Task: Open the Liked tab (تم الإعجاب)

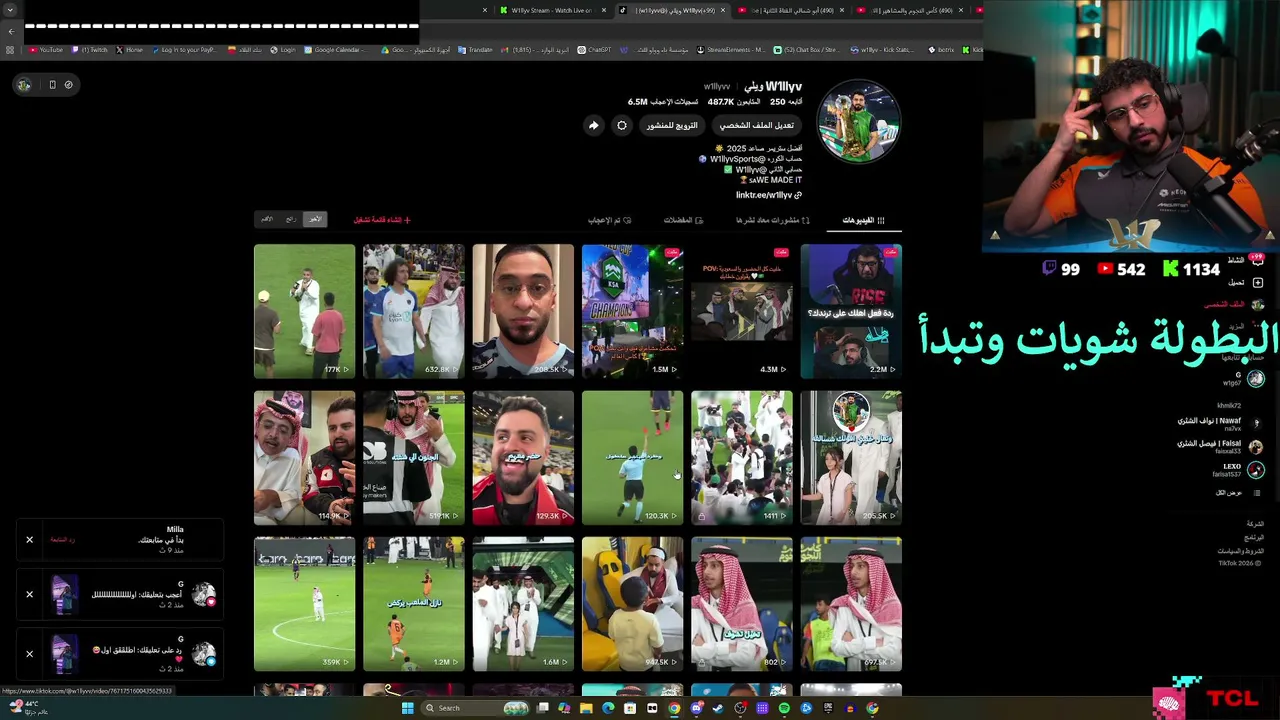Action: 609,220
